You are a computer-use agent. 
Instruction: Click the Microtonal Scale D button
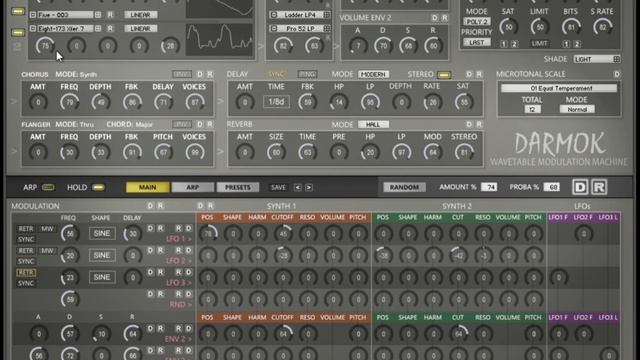point(617,74)
